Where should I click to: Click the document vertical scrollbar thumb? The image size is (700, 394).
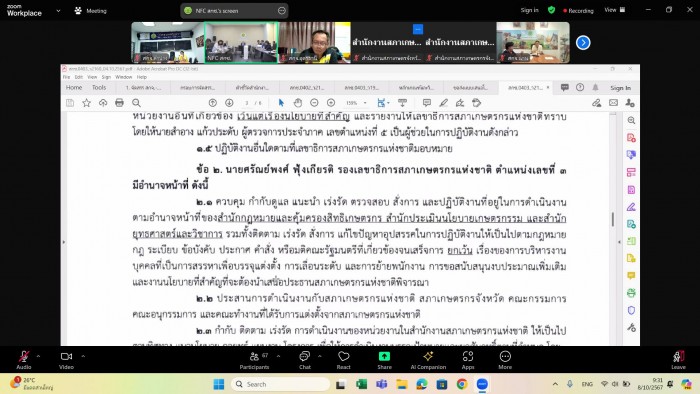[612, 219]
